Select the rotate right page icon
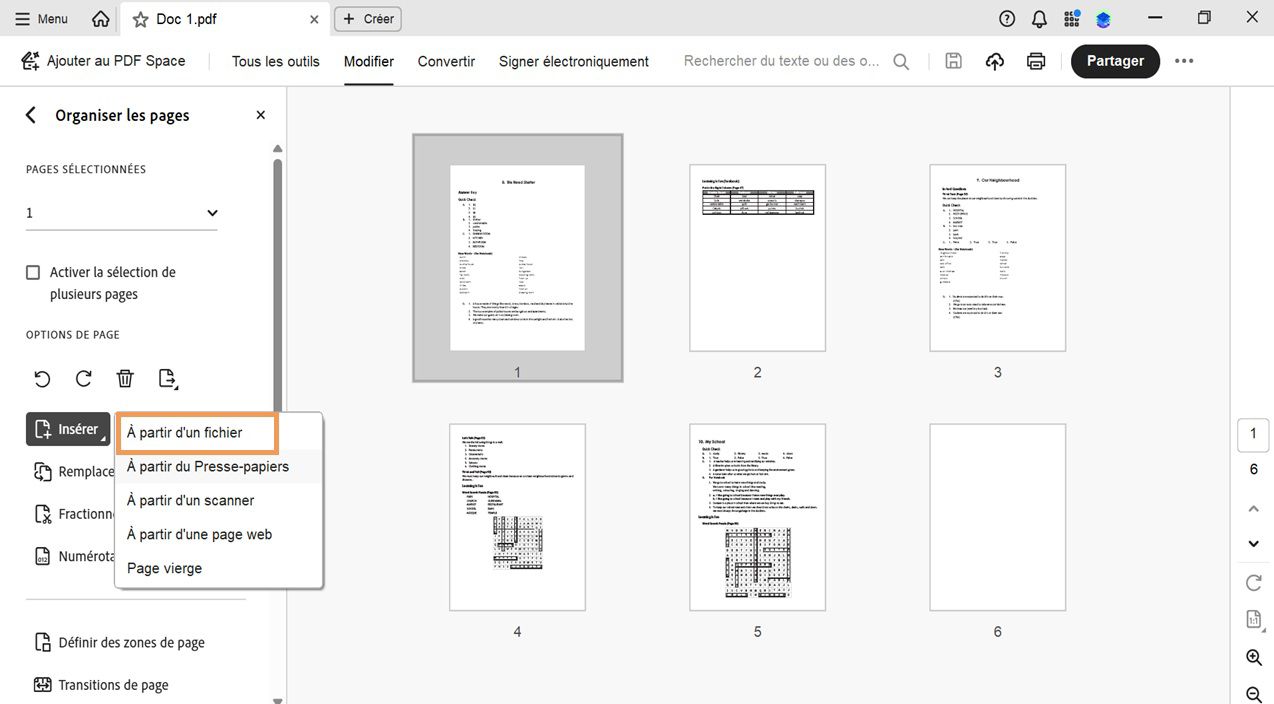Viewport: 1274px width, 704px height. coord(83,379)
